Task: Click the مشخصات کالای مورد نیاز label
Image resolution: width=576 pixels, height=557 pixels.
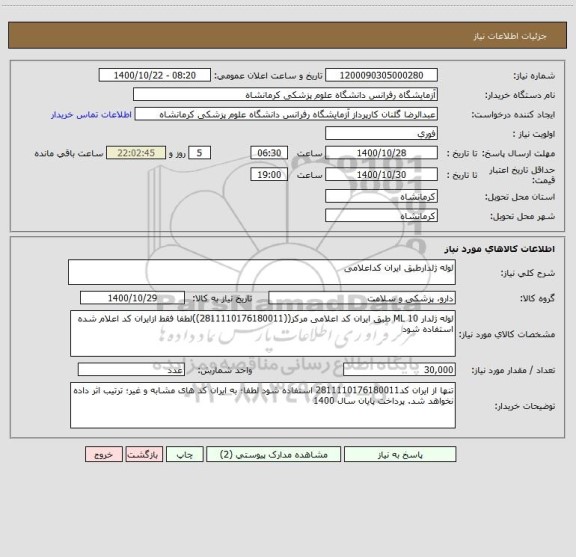Action: tap(508, 334)
